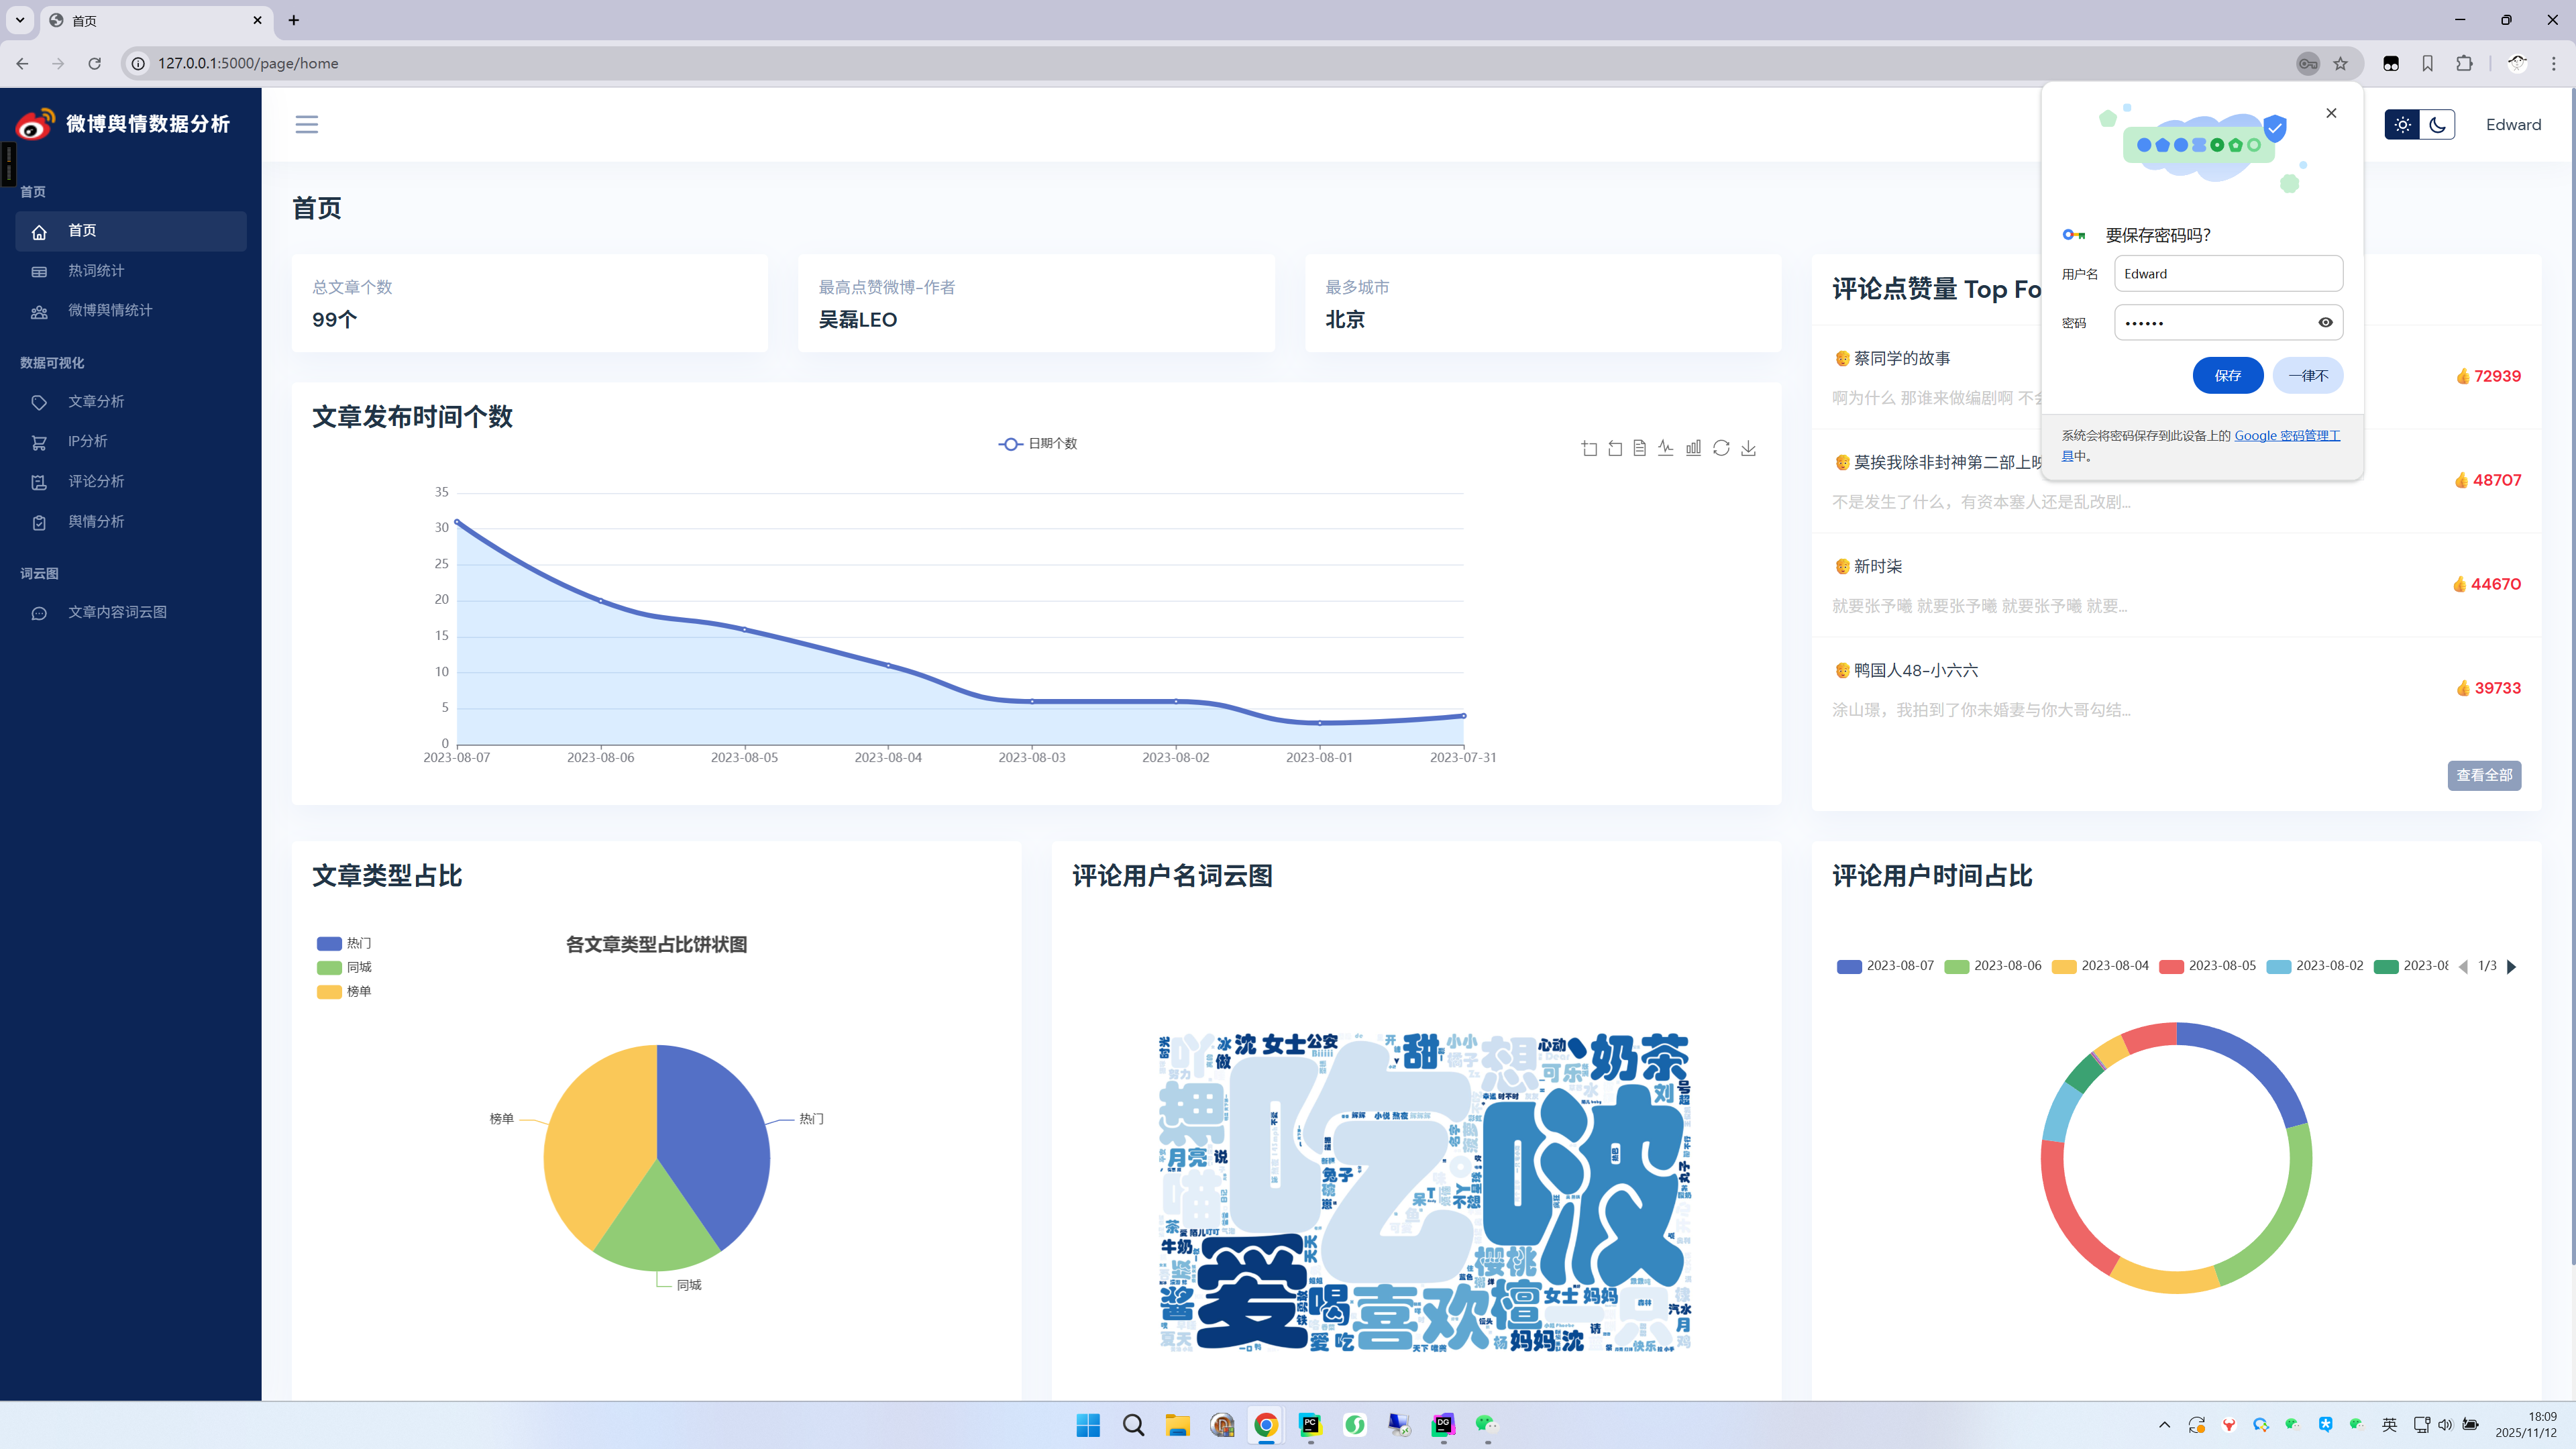Switch to dark mode moon toggle
The image size is (2576, 1449).
pos(2437,125)
